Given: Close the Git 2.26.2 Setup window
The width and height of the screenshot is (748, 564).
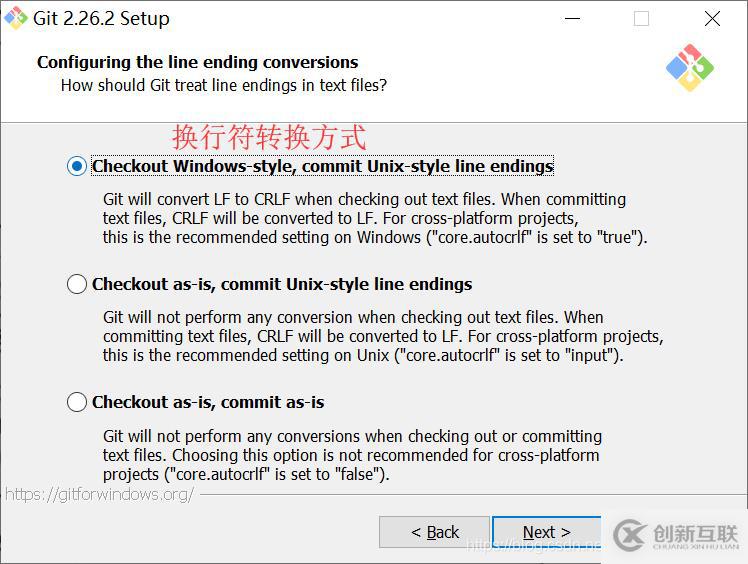Looking at the screenshot, I should pyautogui.click(x=712, y=18).
